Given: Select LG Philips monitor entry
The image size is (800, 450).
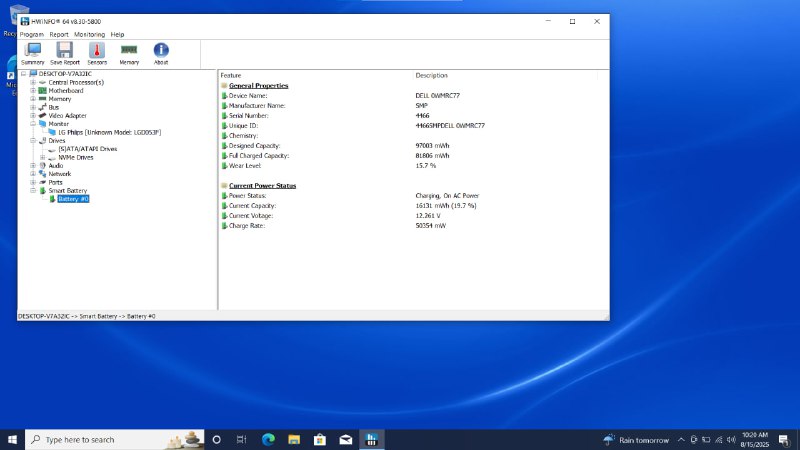Looking at the screenshot, I should [x=109, y=132].
